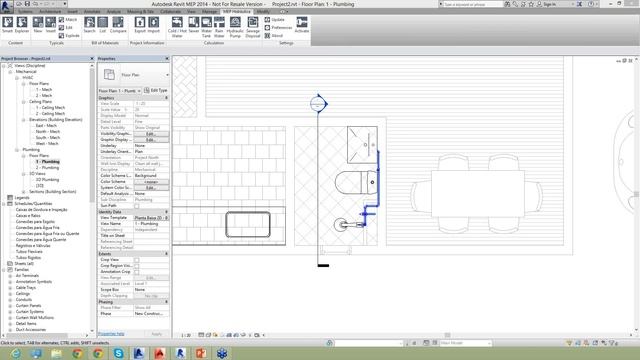Toggle the Crop Region Visible checkbox

pyautogui.click(x=137, y=266)
